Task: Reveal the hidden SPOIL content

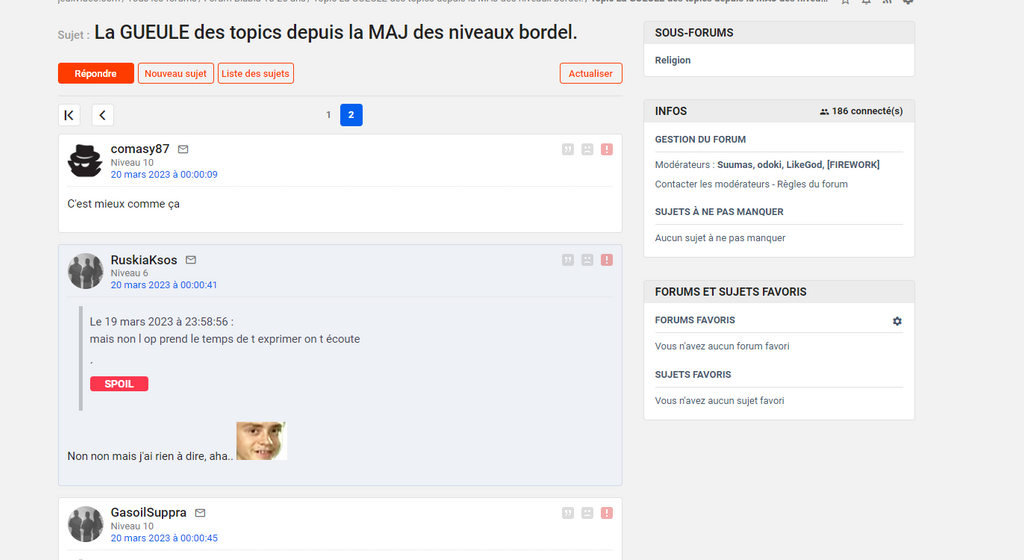Action: click(119, 384)
